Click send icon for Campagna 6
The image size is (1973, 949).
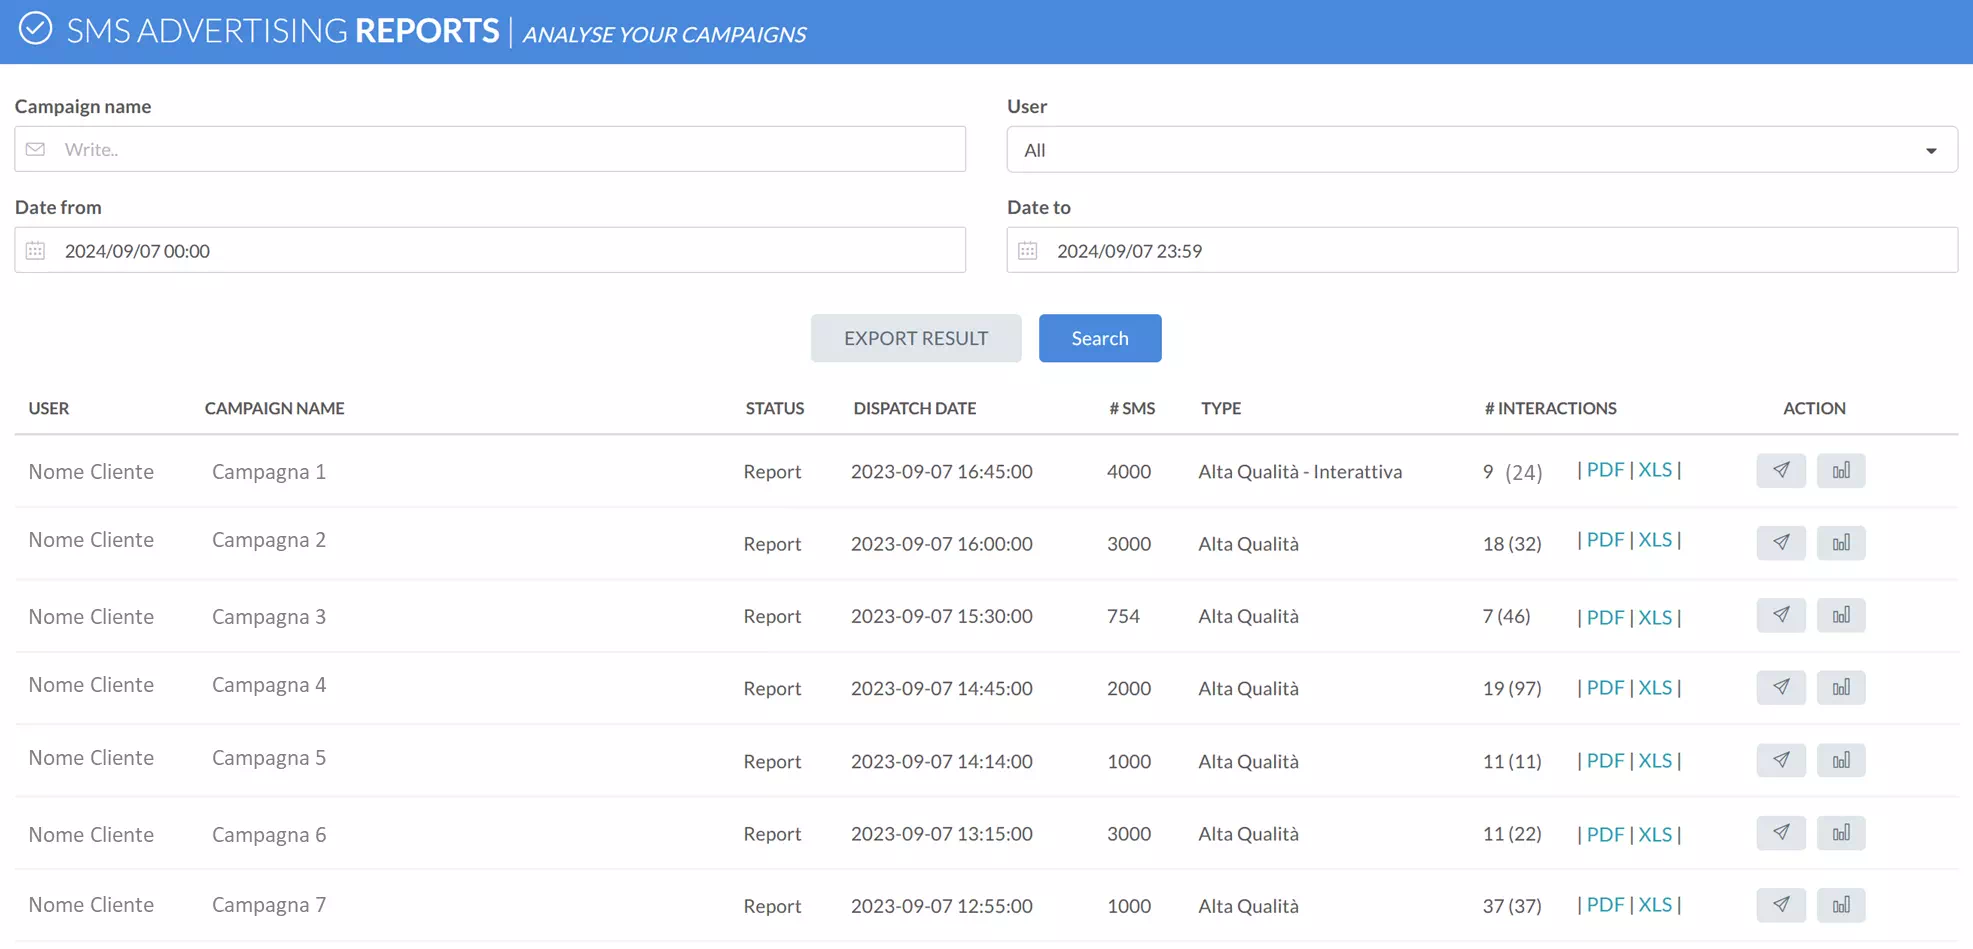[x=1781, y=832]
